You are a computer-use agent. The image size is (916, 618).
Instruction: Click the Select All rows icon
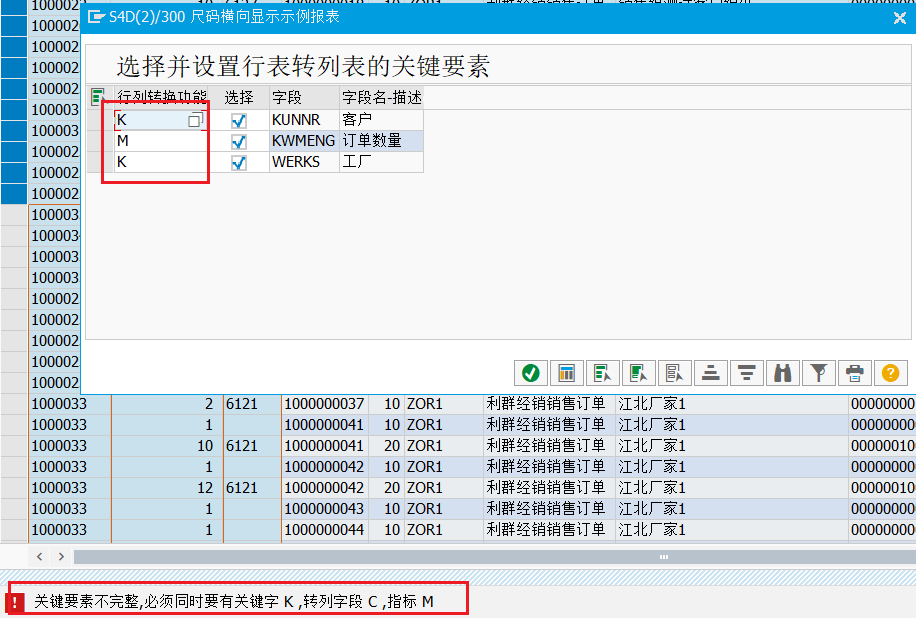point(602,373)
